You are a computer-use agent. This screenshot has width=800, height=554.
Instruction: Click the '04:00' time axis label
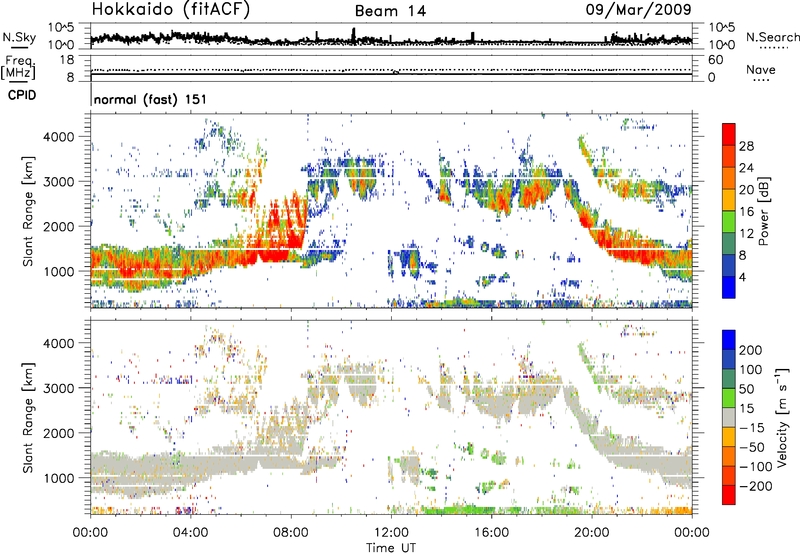point(190,533)
